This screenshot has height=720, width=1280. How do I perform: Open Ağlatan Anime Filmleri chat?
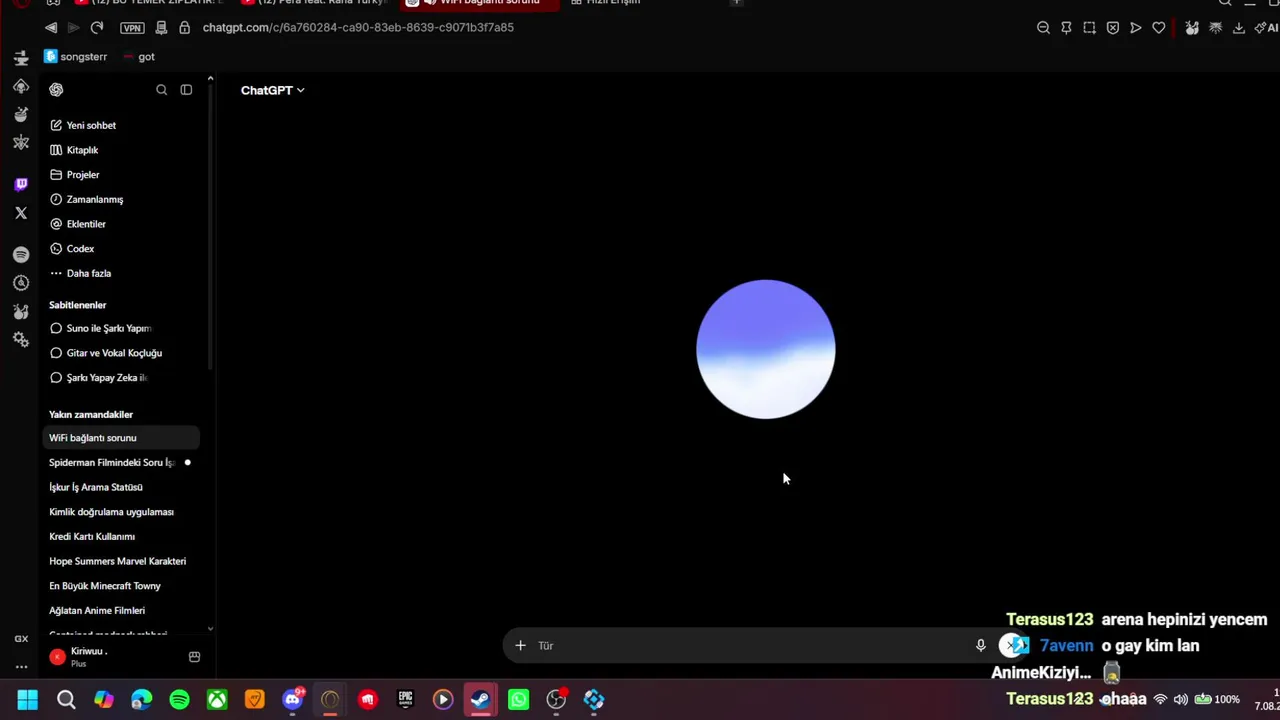click(122, 610)
